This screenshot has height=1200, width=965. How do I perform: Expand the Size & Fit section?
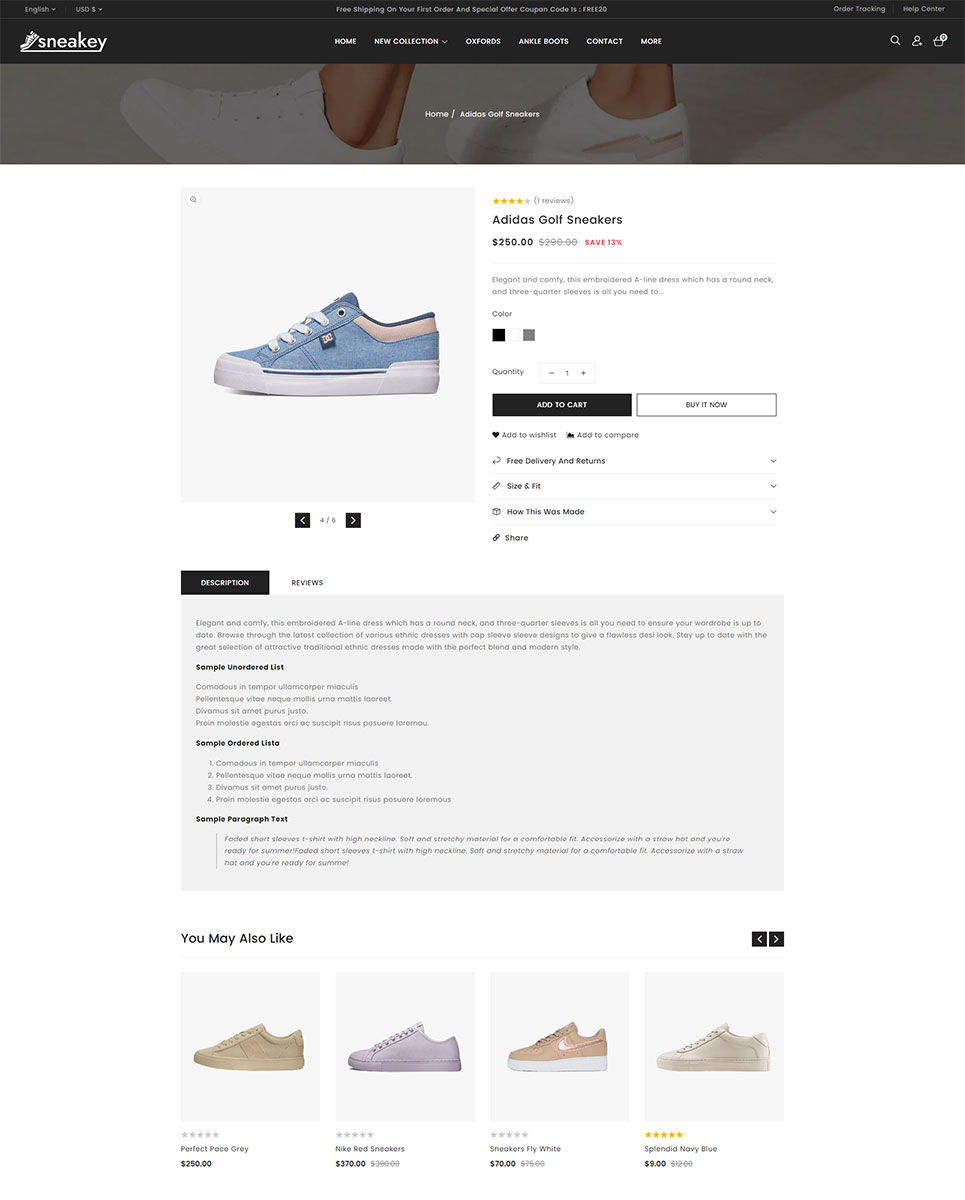(634, 486)
